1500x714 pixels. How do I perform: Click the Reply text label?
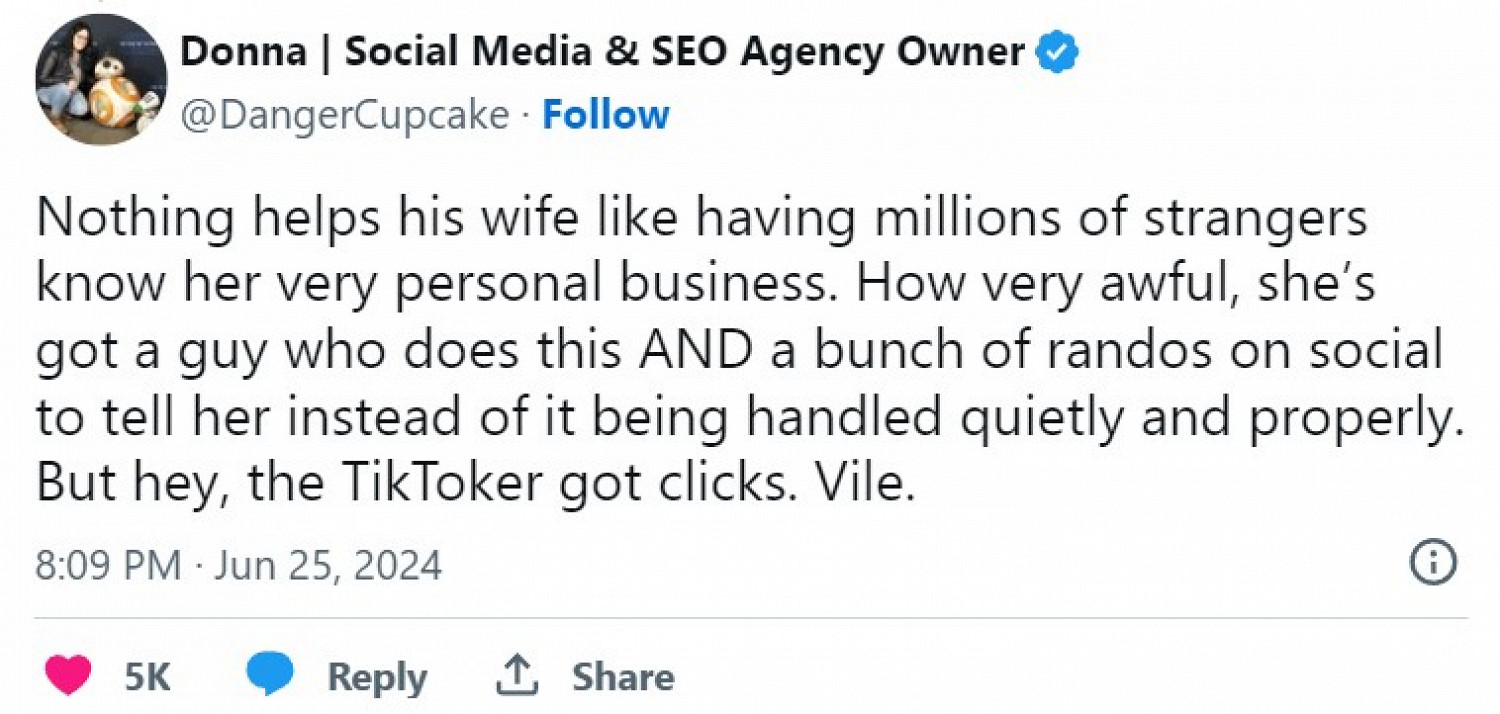click(377, 678)
